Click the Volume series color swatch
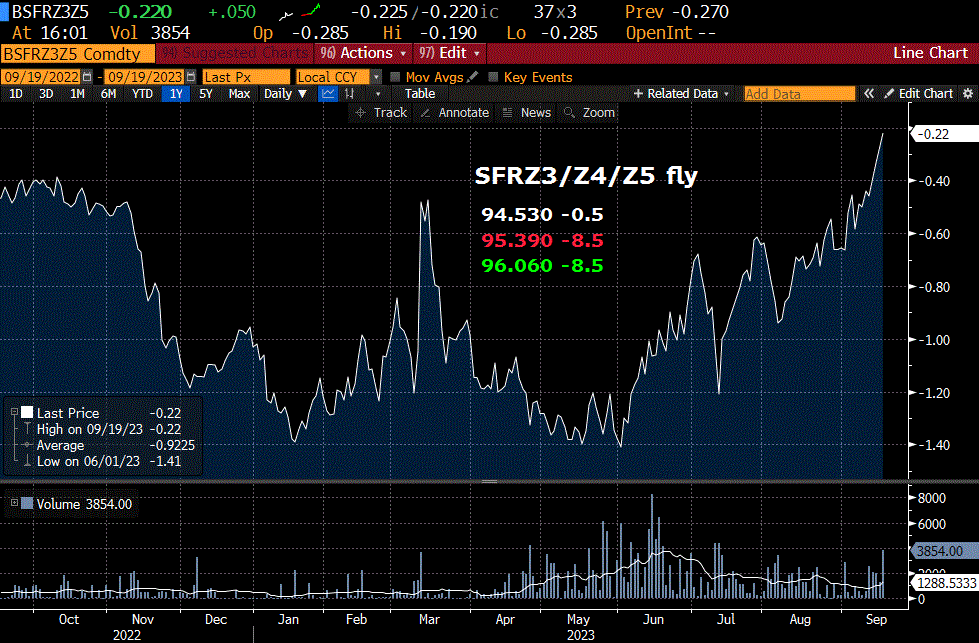Viewport: 979px width, 643px height. tap(27, 503)
